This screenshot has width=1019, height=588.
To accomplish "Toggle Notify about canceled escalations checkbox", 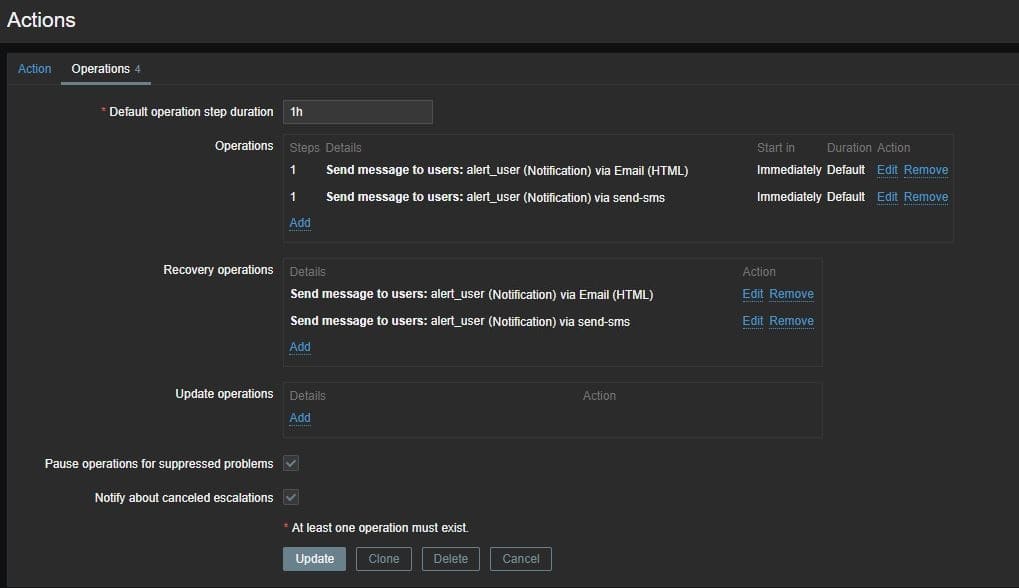I will [291, 497].
